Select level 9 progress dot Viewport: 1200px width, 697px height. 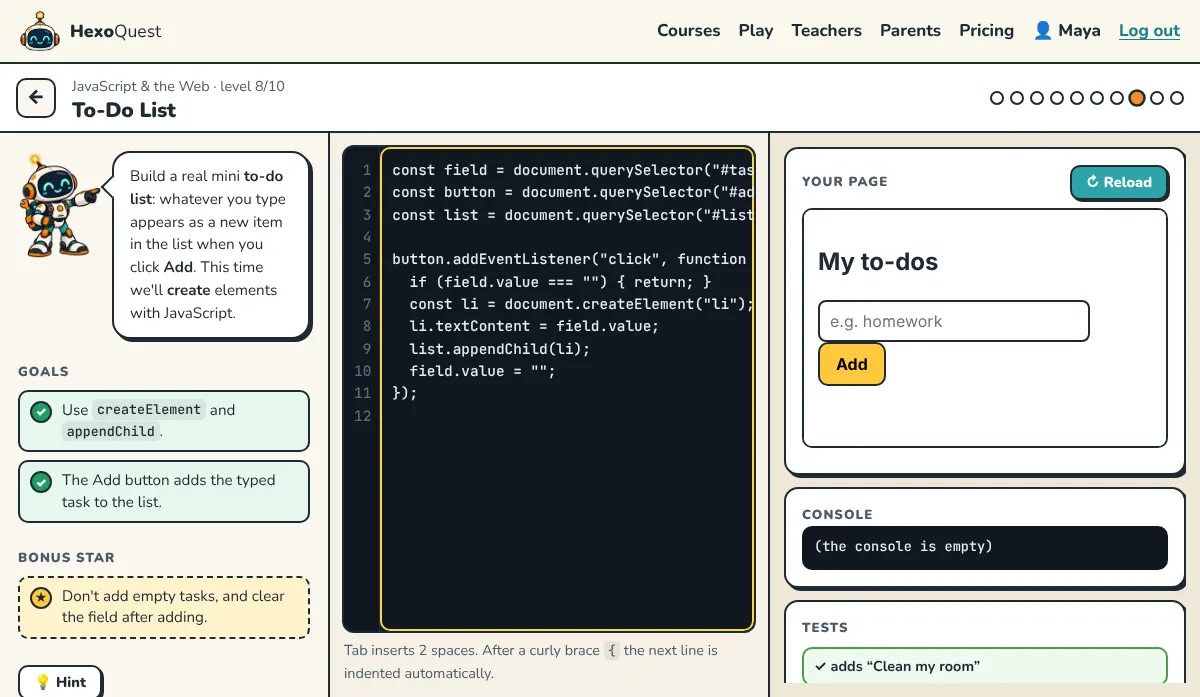1157,98
